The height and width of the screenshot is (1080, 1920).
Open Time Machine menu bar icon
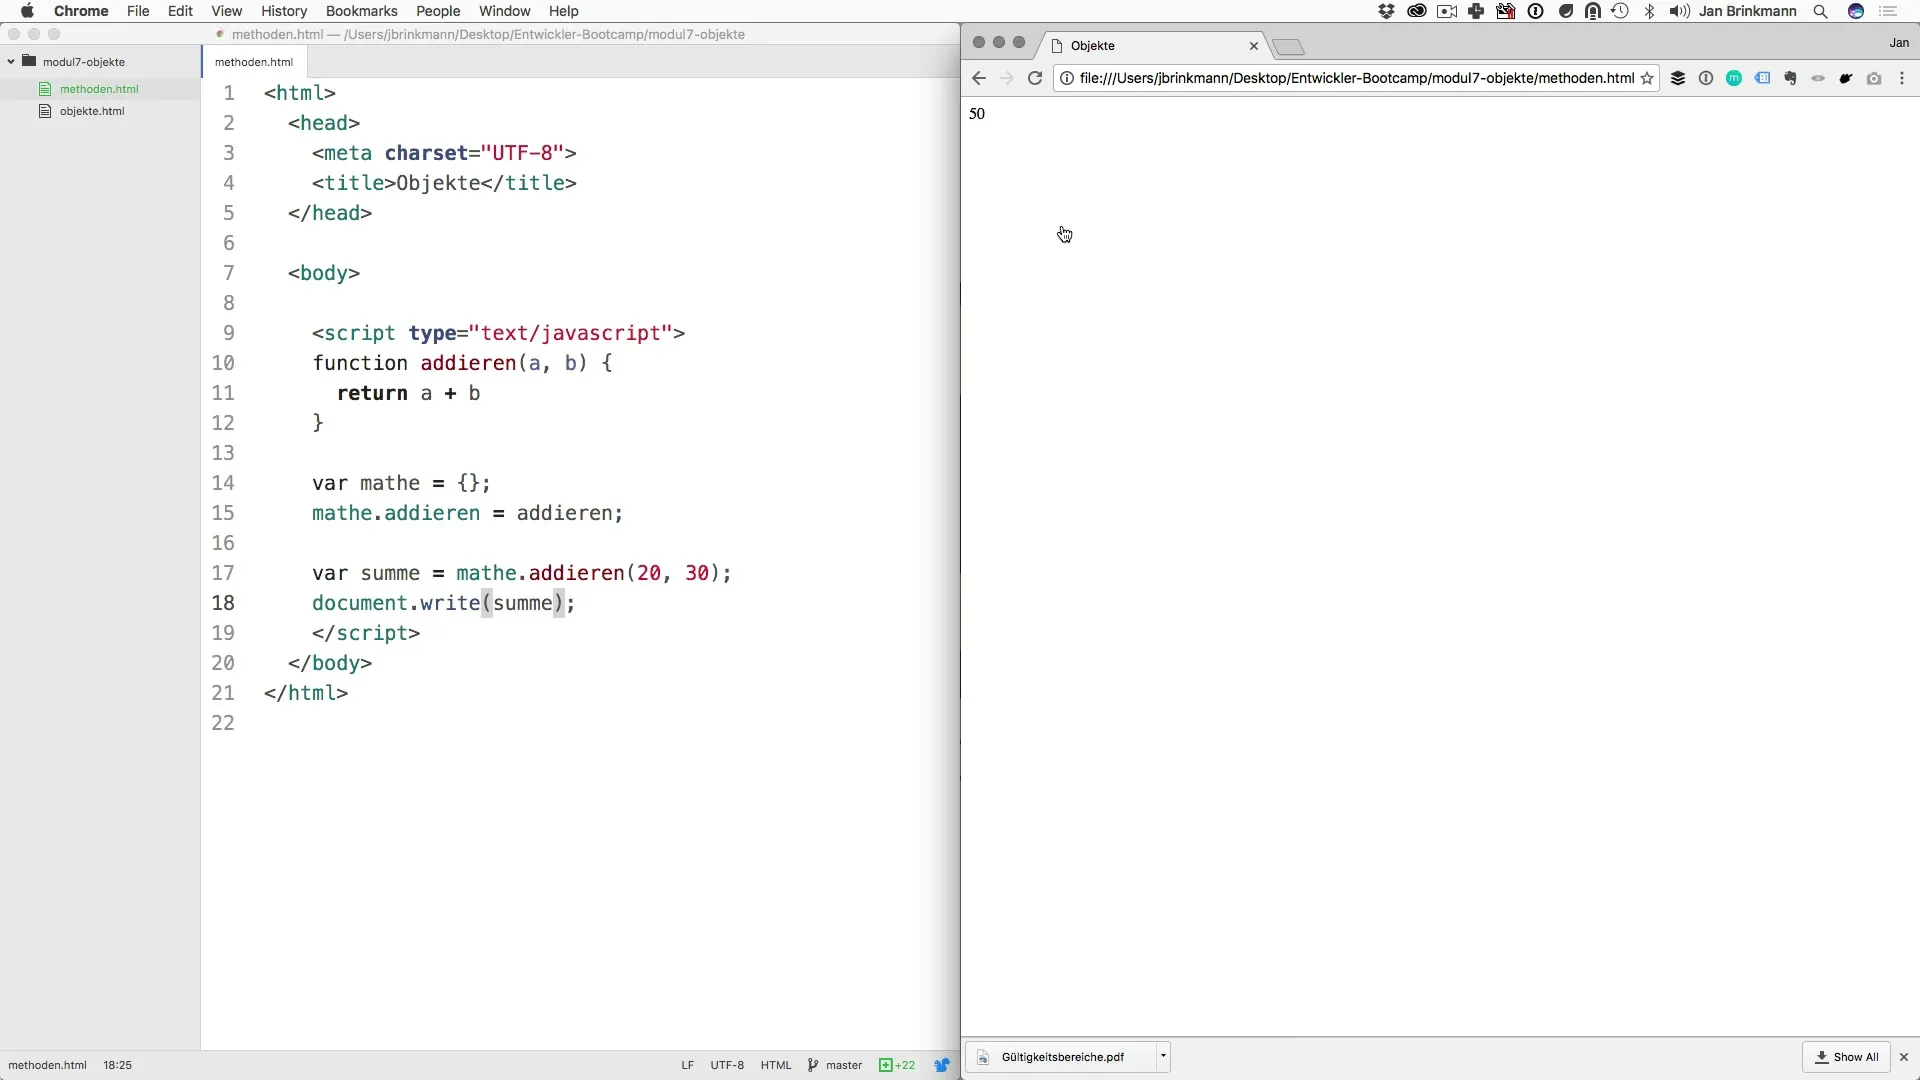tap(1620, 11)
